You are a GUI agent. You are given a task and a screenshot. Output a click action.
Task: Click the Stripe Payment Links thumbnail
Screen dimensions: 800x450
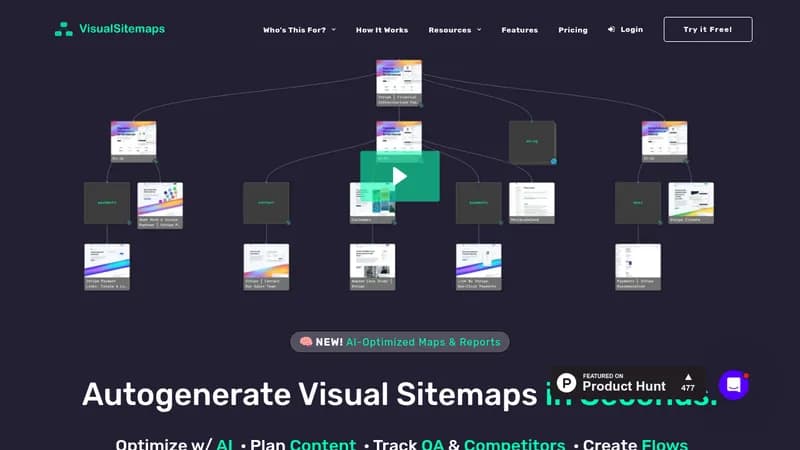[x=107, y=267]
